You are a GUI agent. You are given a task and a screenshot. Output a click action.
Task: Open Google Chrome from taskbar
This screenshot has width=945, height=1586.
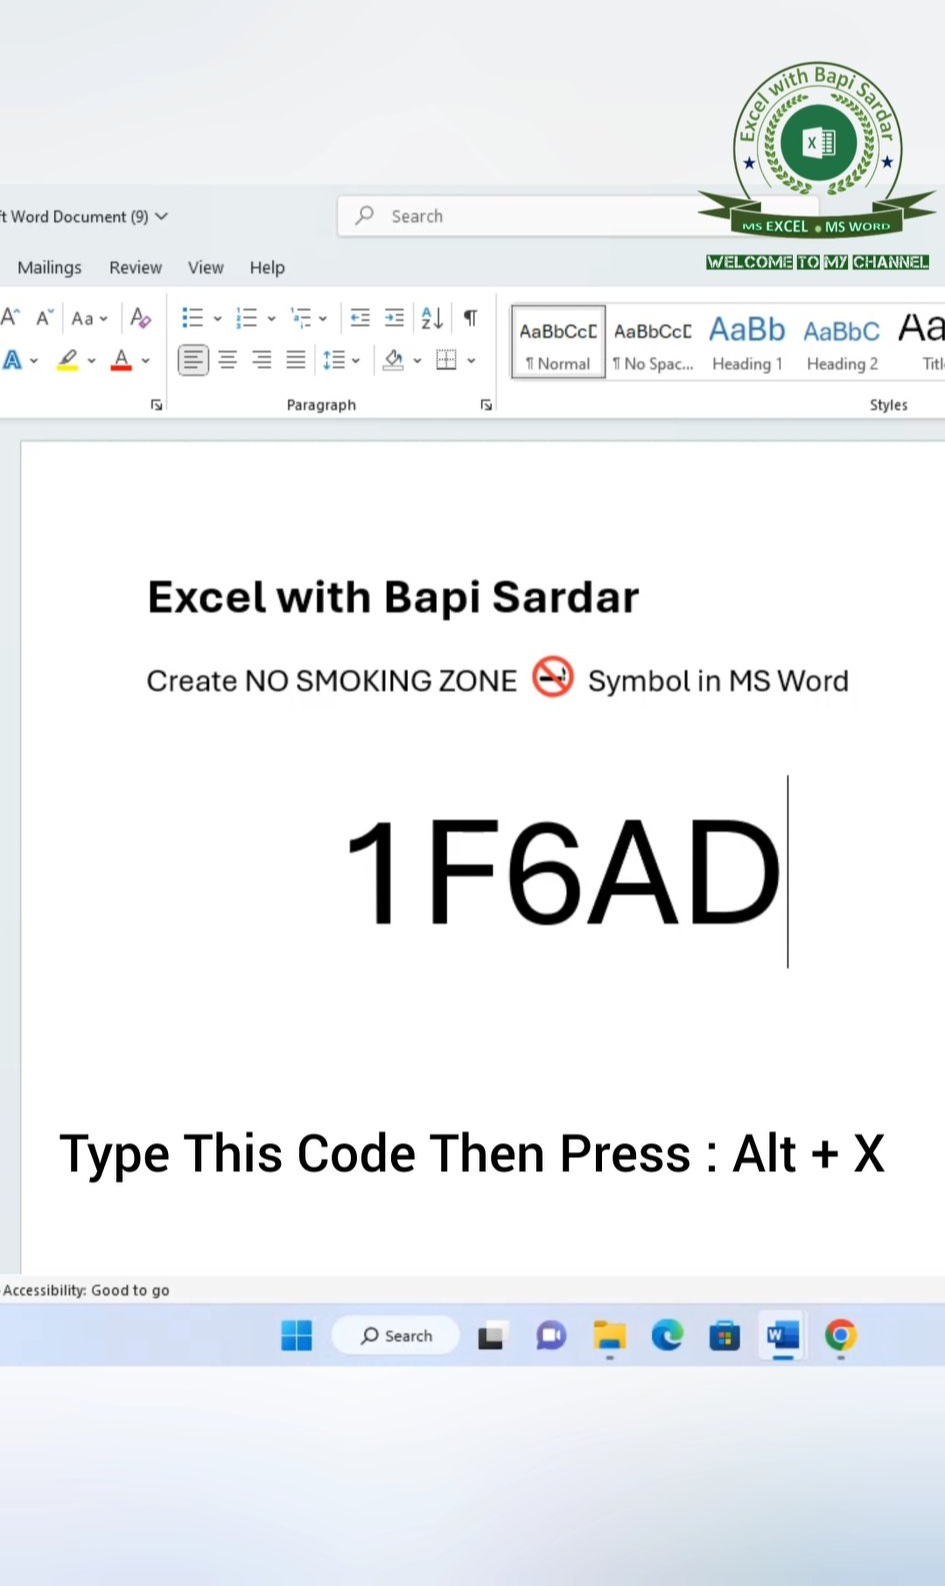coord(841,1336)
